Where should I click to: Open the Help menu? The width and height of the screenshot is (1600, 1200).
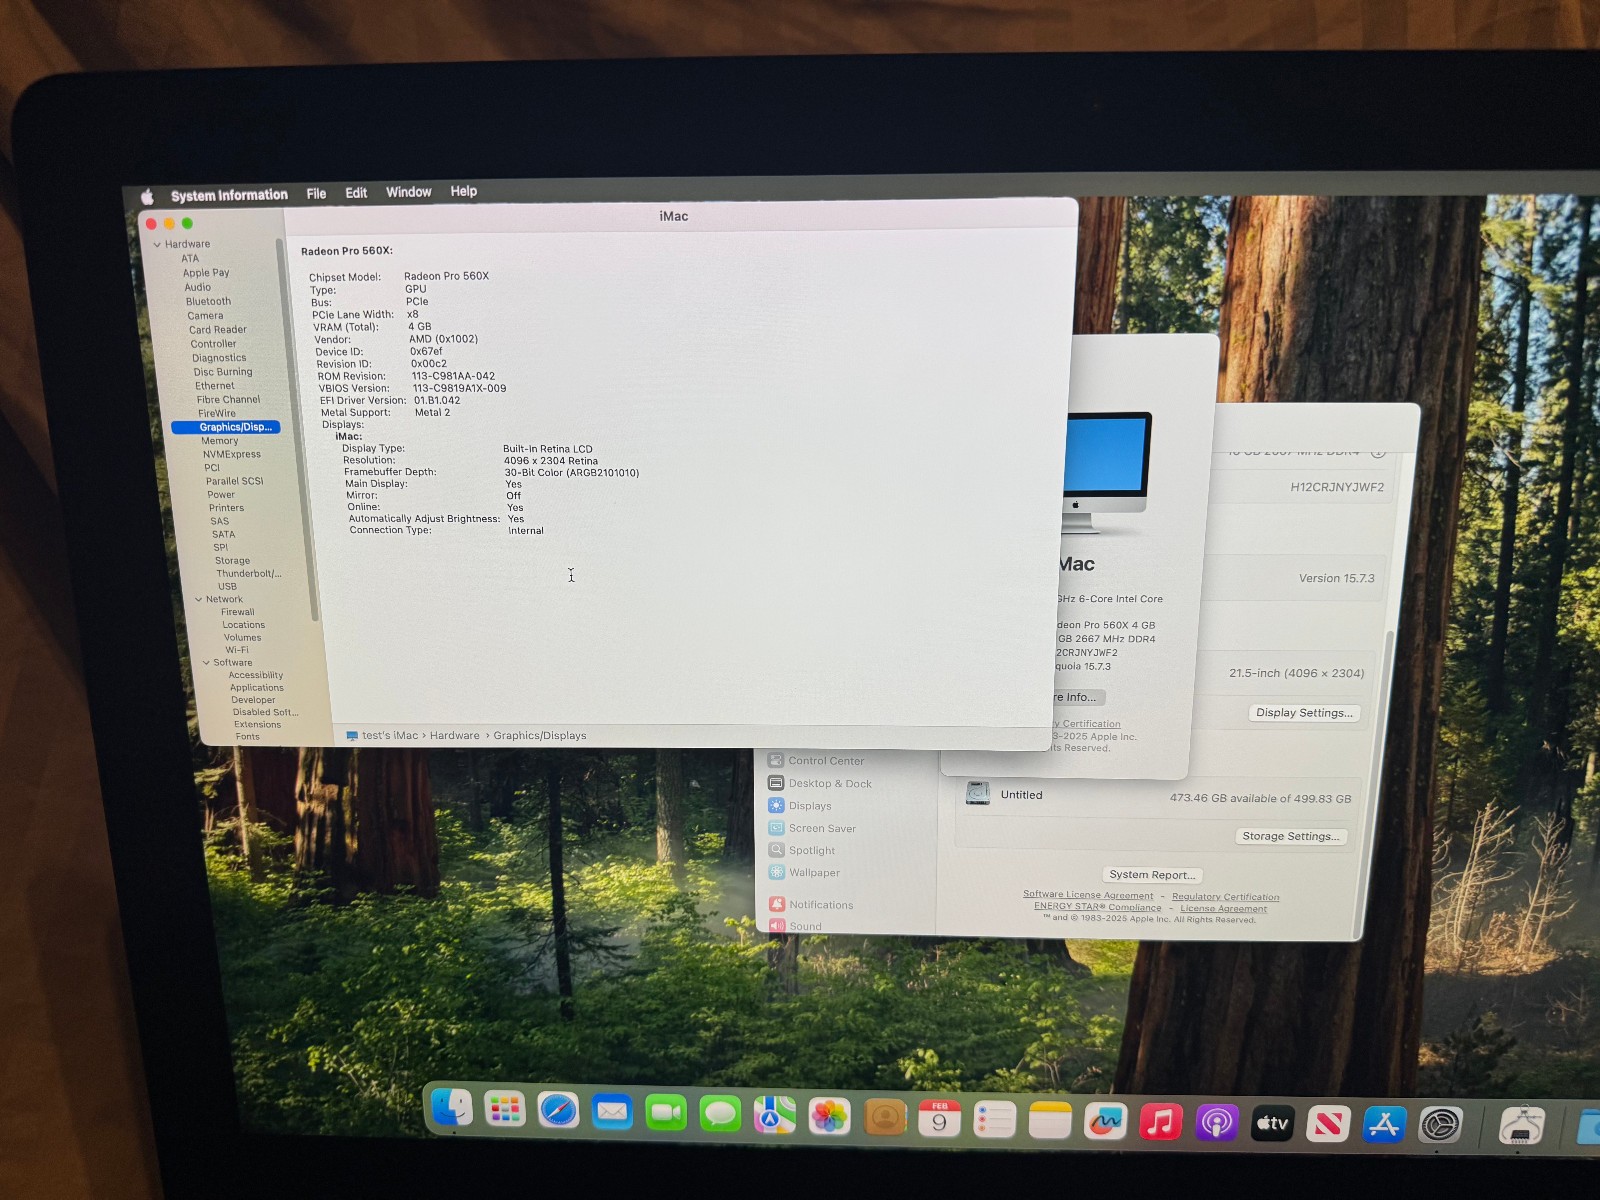point(463,191)
